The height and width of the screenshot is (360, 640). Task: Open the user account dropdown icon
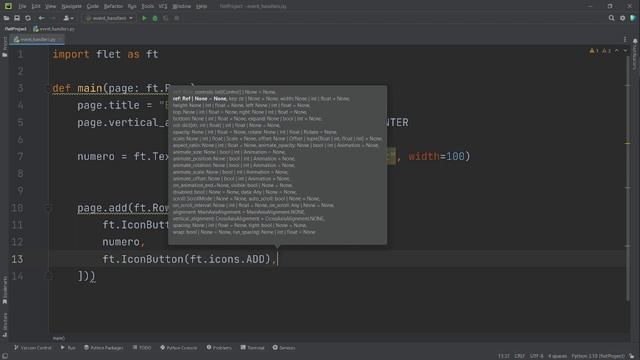click(68, 18)
